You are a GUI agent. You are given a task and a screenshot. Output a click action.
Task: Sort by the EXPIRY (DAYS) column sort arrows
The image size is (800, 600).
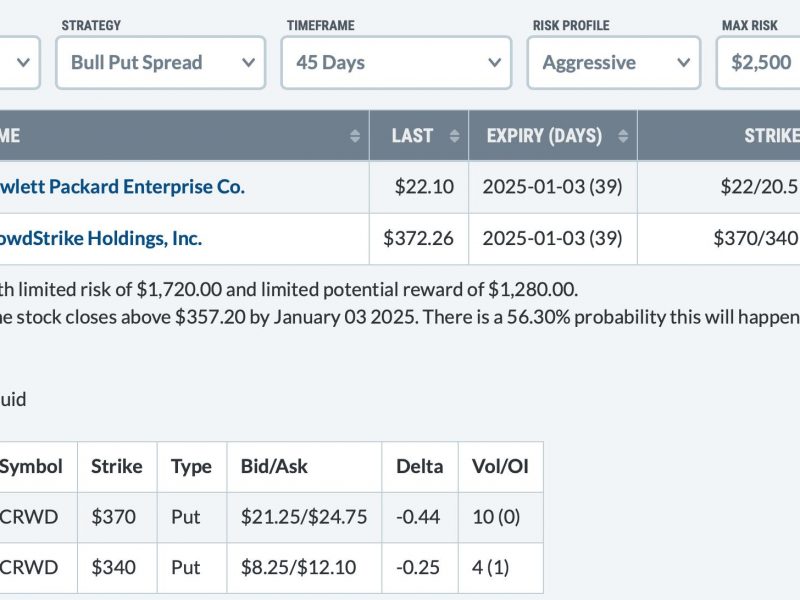point(622,136)
